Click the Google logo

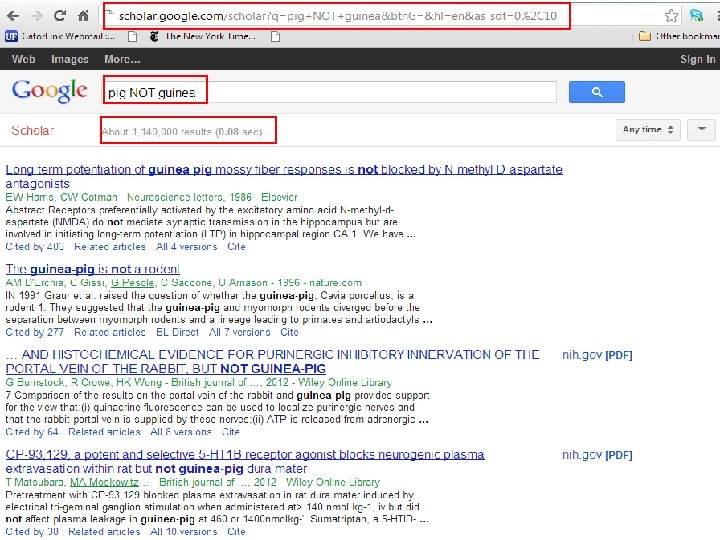coord(49,90)
